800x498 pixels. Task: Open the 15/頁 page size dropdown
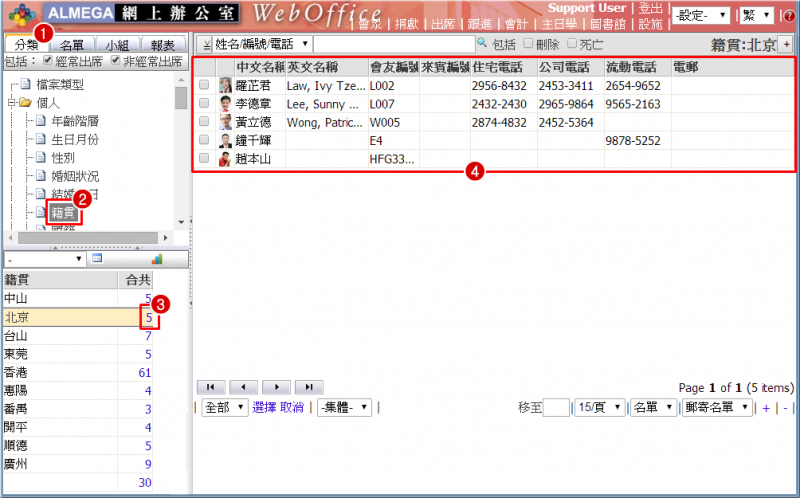(599, 408)
